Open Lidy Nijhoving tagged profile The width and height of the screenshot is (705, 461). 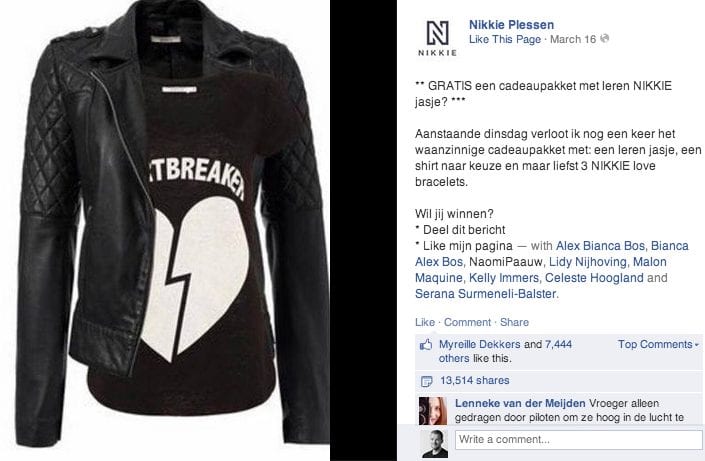[588, 262]
